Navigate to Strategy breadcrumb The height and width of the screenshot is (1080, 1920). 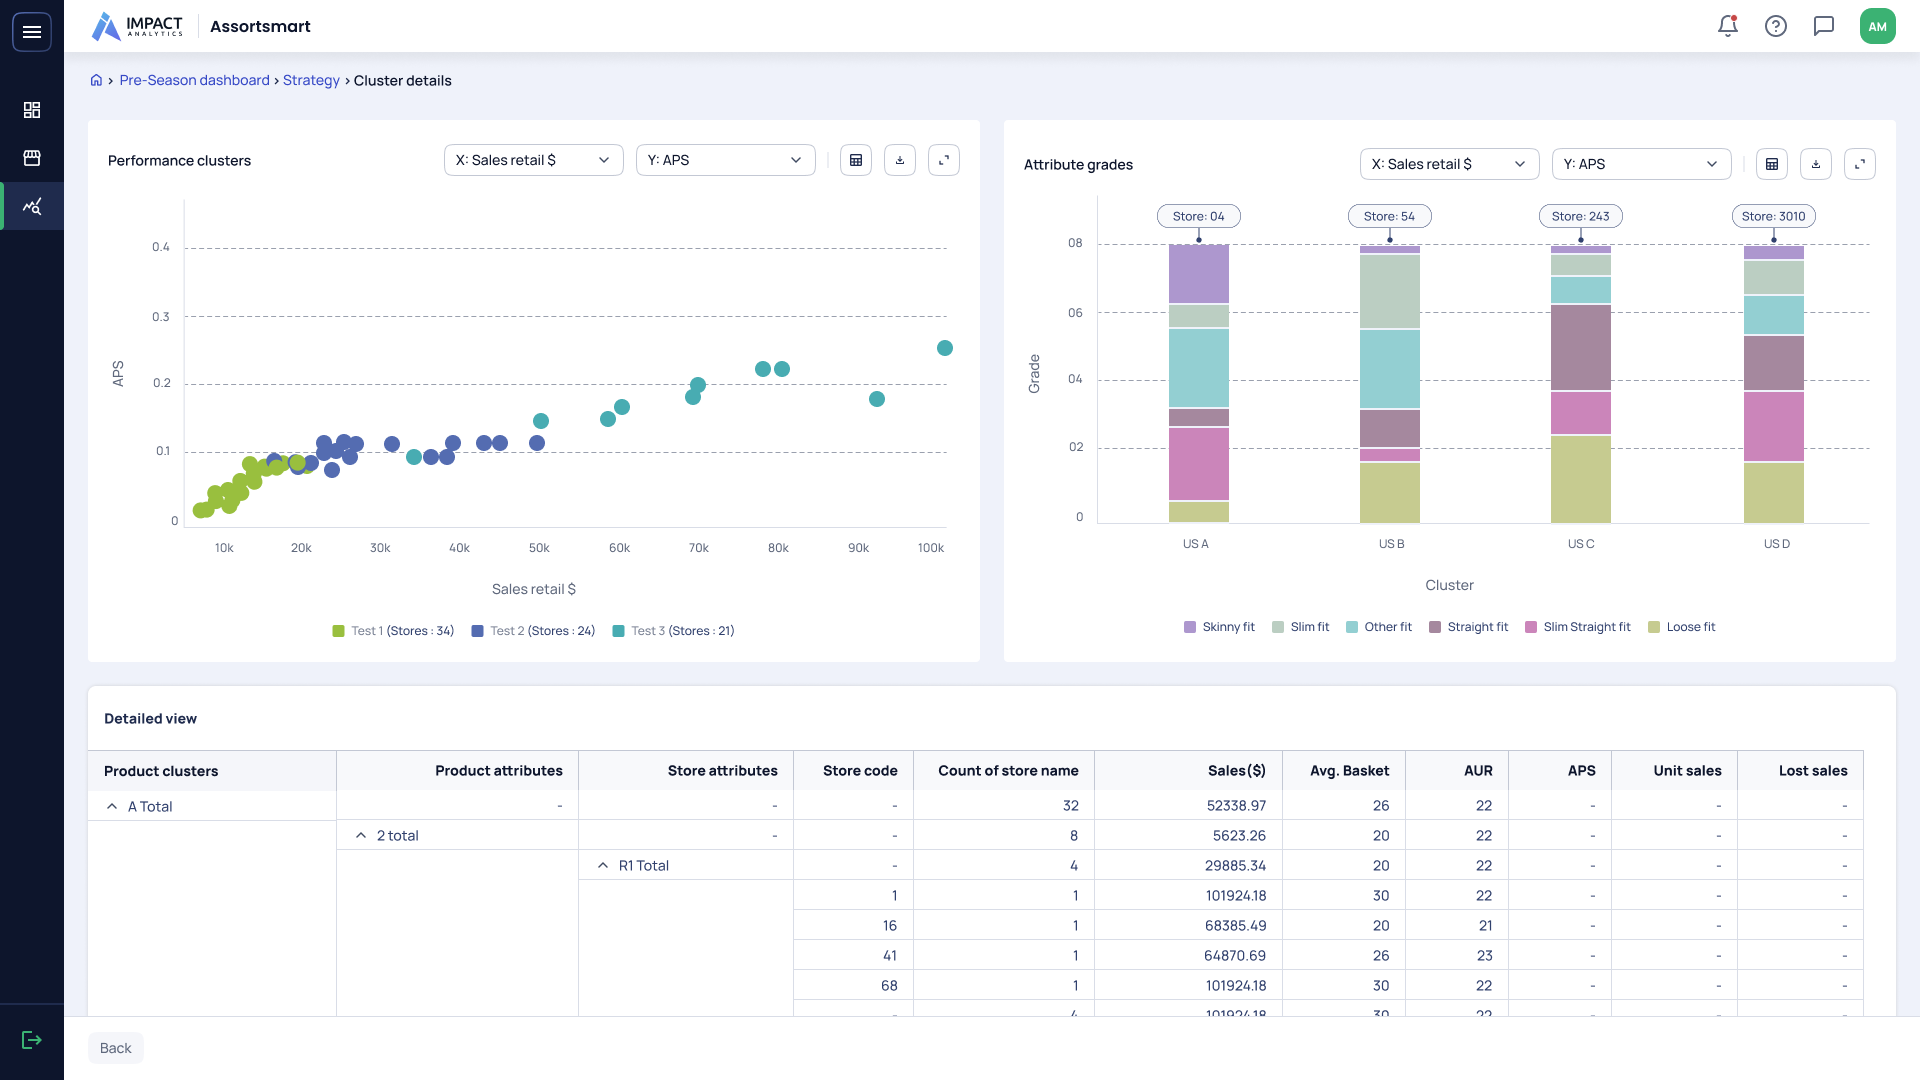(311, 81)
